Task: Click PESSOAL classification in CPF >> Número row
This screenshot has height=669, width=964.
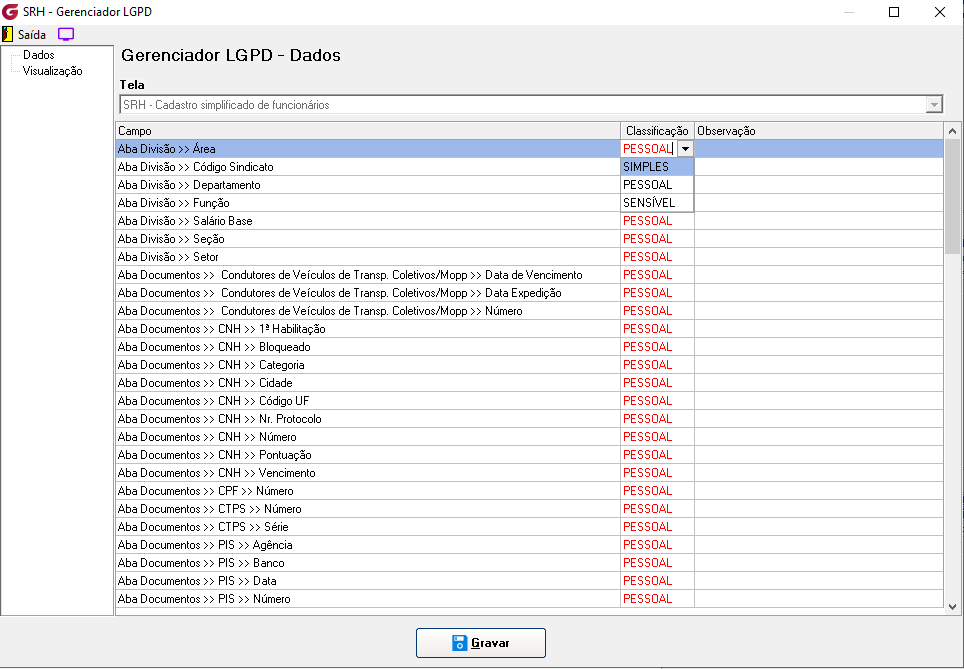Action: click(x=657, y=491)
